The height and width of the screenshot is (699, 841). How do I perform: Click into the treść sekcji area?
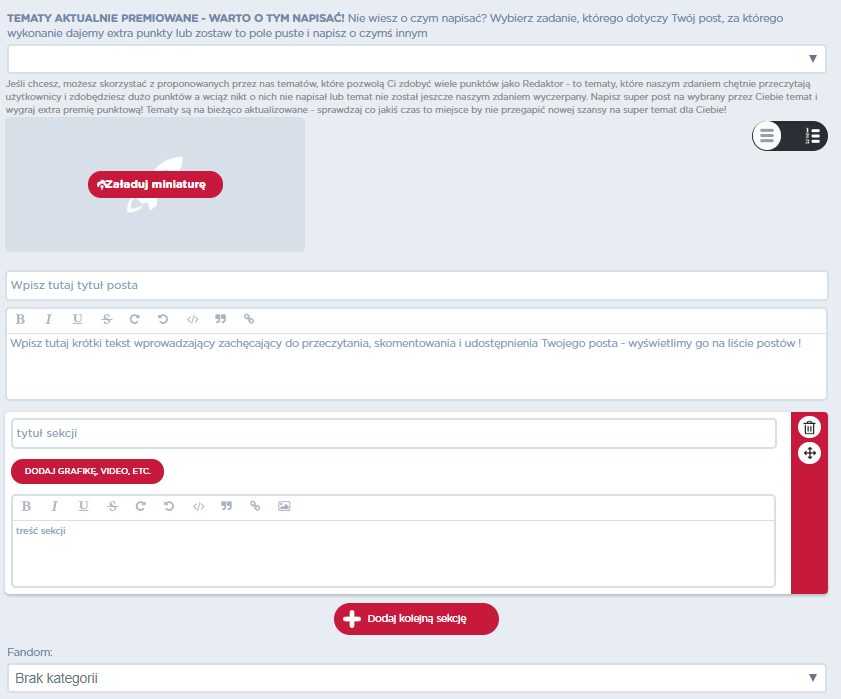pyautogui.click(x=394, y=554)
